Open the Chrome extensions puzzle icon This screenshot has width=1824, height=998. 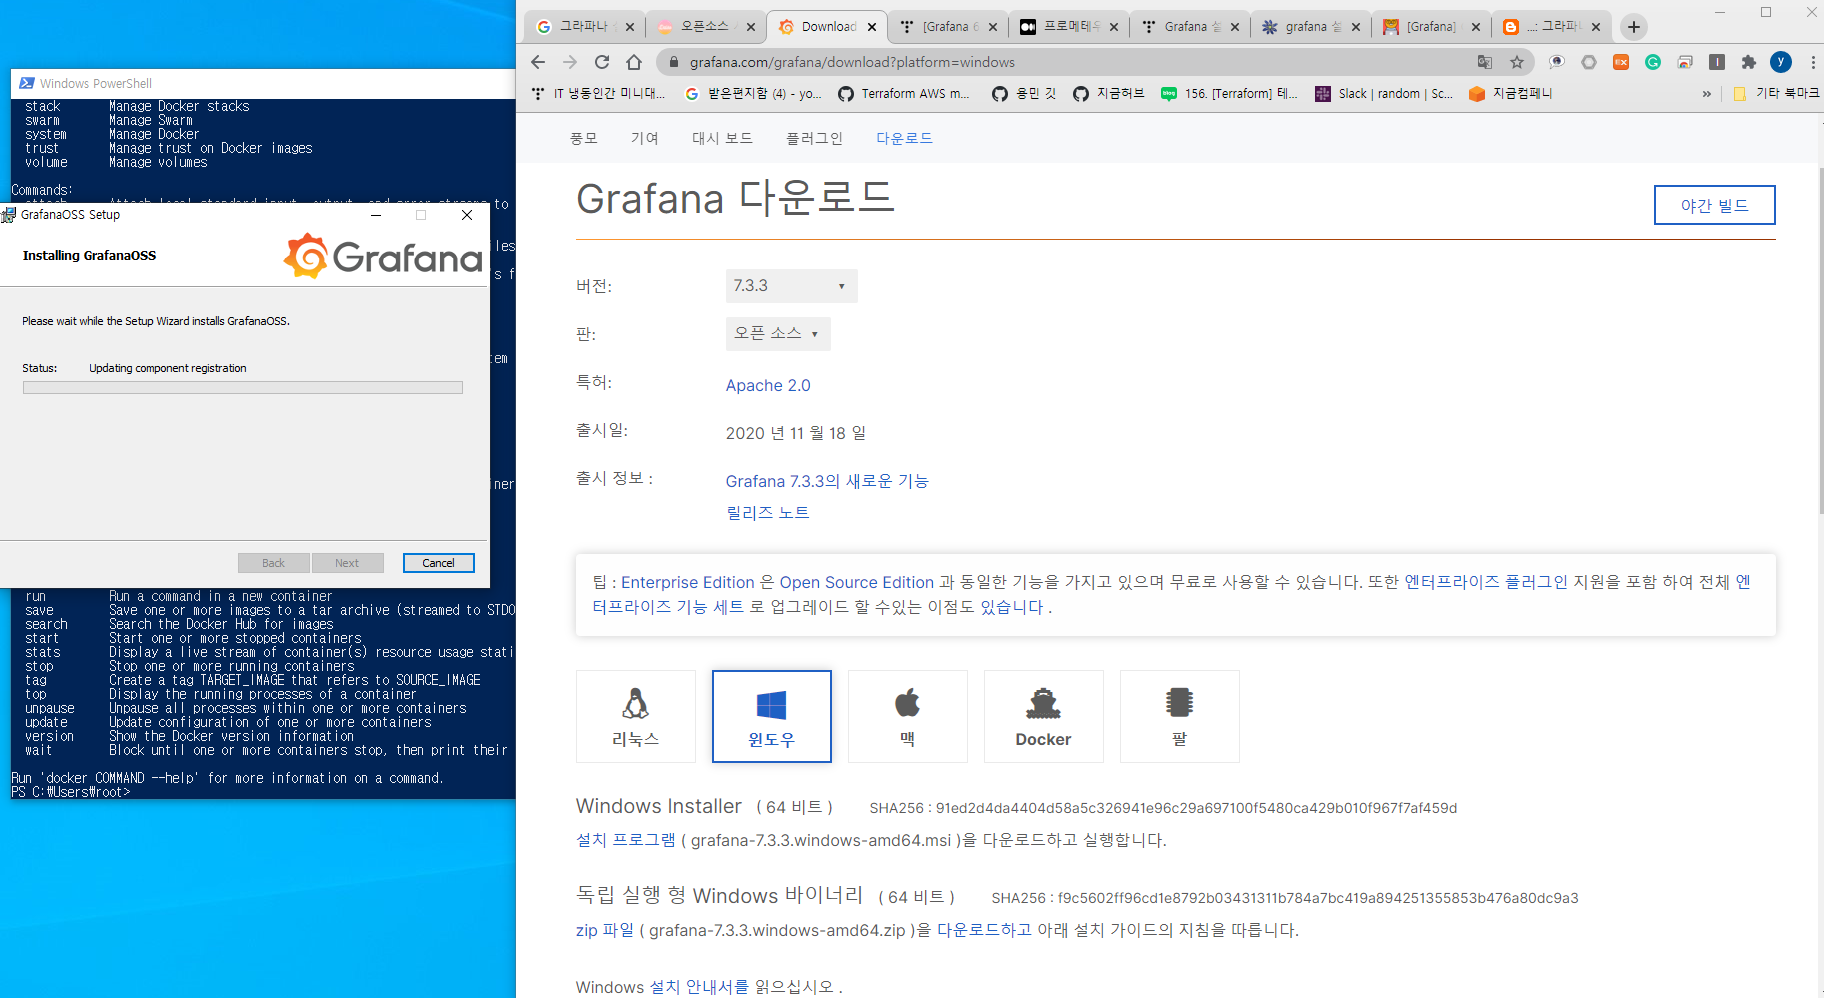(1749, 62)
